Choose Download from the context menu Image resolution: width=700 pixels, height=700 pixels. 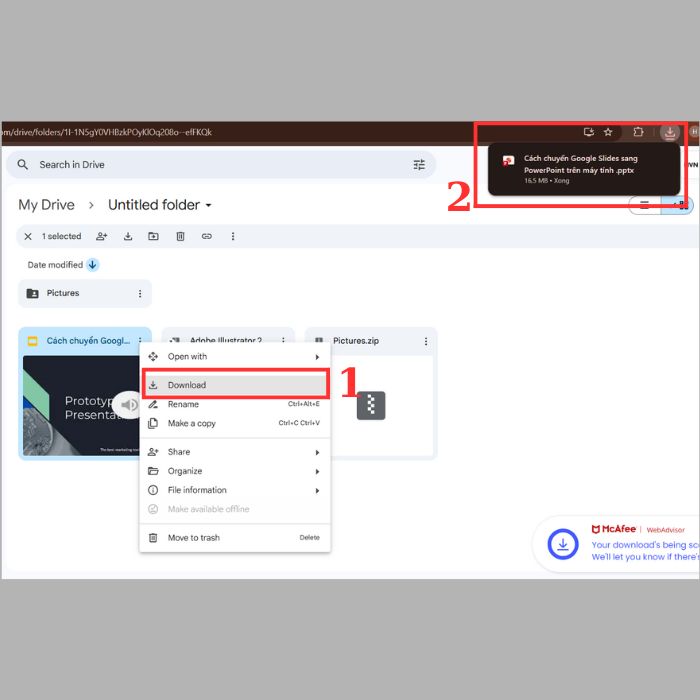click(235, 385)
